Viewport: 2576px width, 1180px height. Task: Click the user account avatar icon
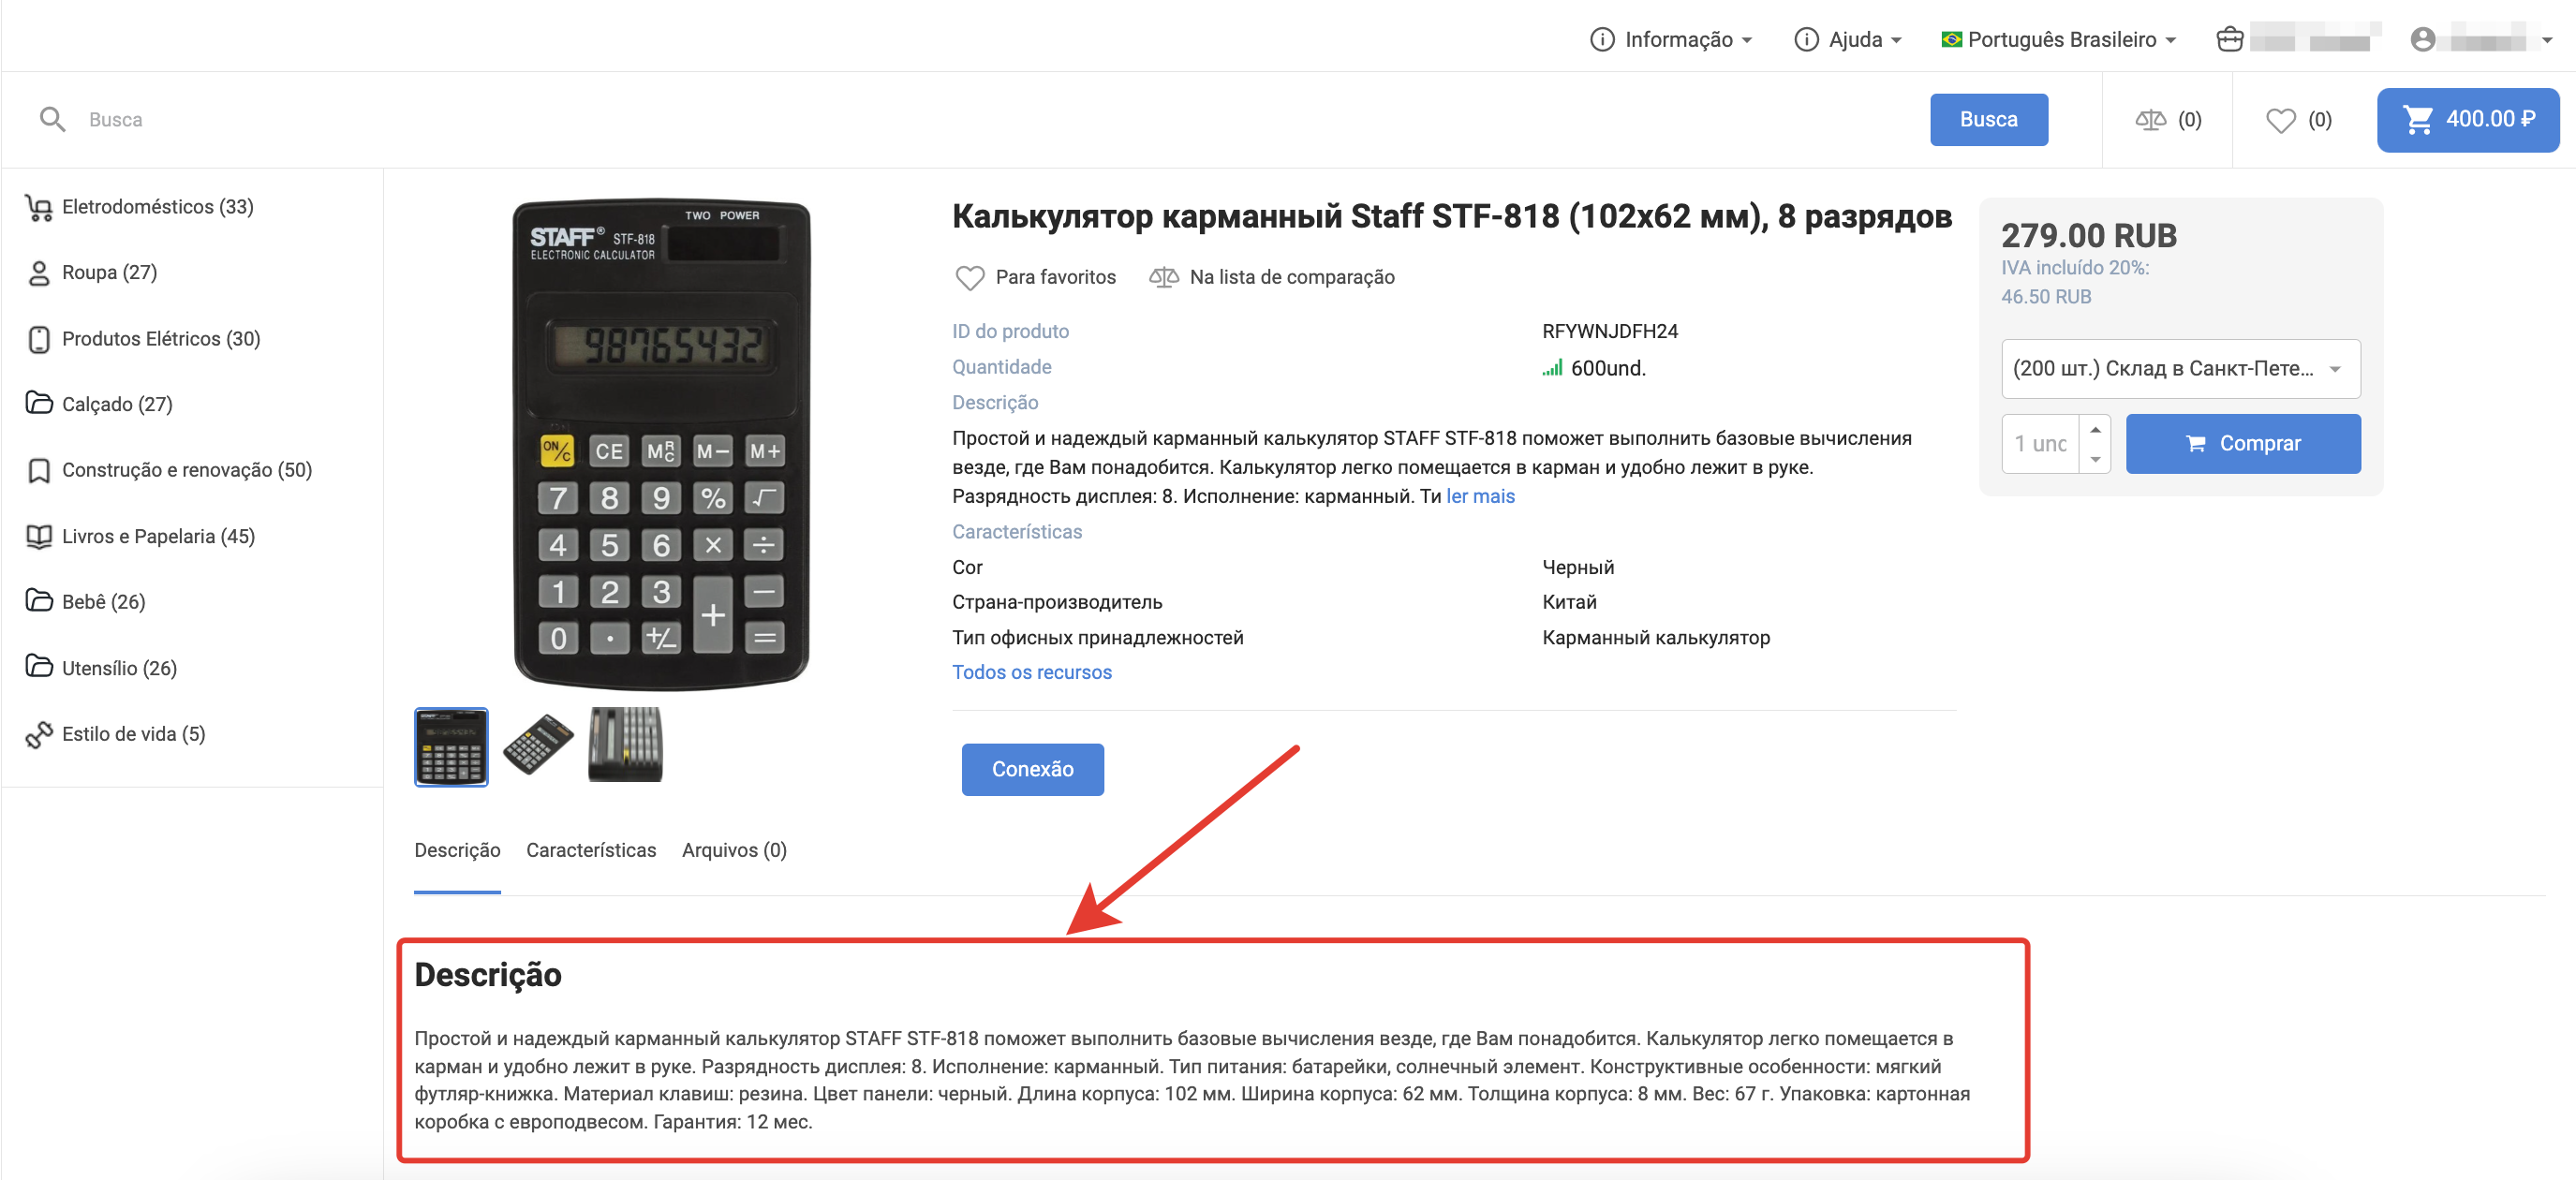[x=2422, y=40]
